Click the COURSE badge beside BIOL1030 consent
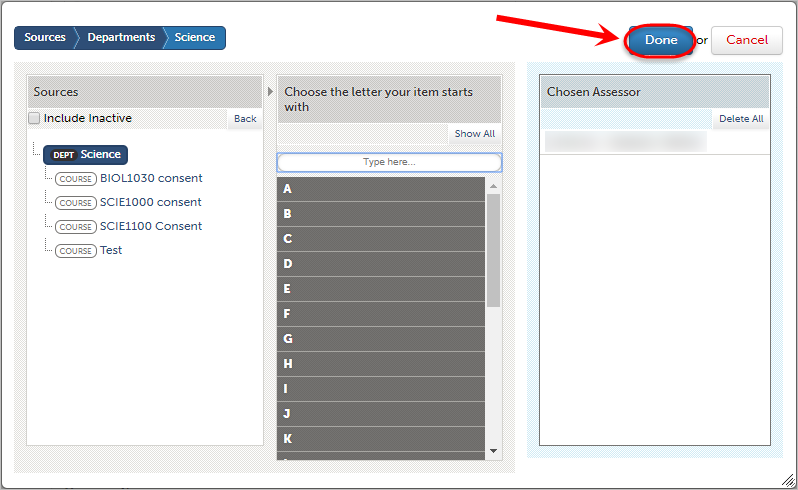This screenshot has width=798, height=490. (76, 179)
